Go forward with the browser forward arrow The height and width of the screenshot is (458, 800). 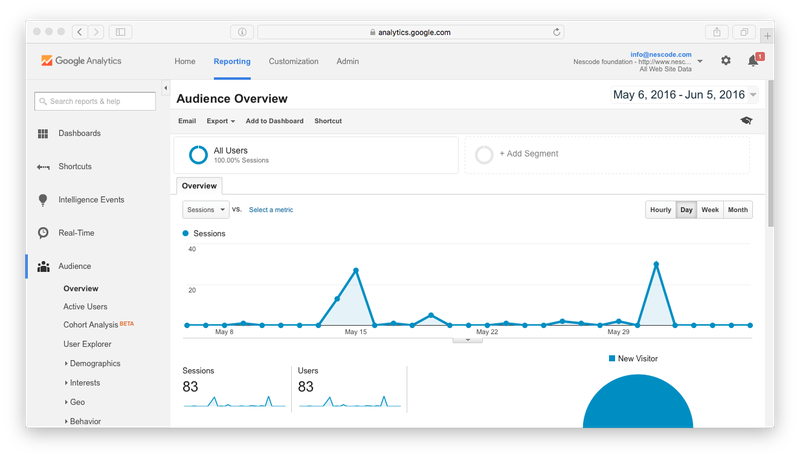pyautogui.click(x=96, y=32)
